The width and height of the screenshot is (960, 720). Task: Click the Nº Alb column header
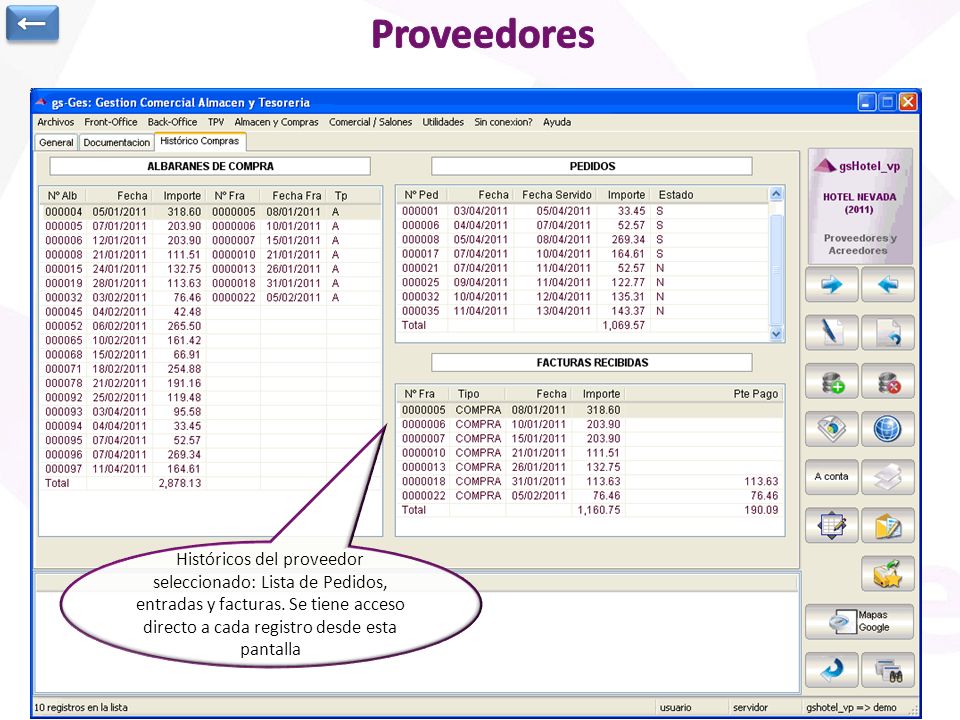pos(62,195)
